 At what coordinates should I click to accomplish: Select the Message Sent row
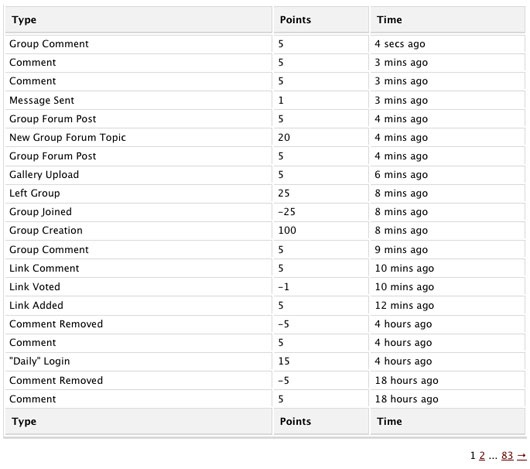point(265,100)
